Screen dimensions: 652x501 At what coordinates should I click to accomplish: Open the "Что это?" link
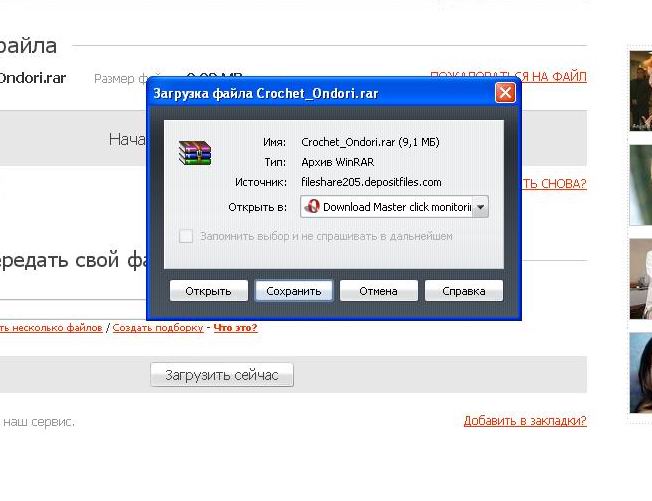click(235, 328)
